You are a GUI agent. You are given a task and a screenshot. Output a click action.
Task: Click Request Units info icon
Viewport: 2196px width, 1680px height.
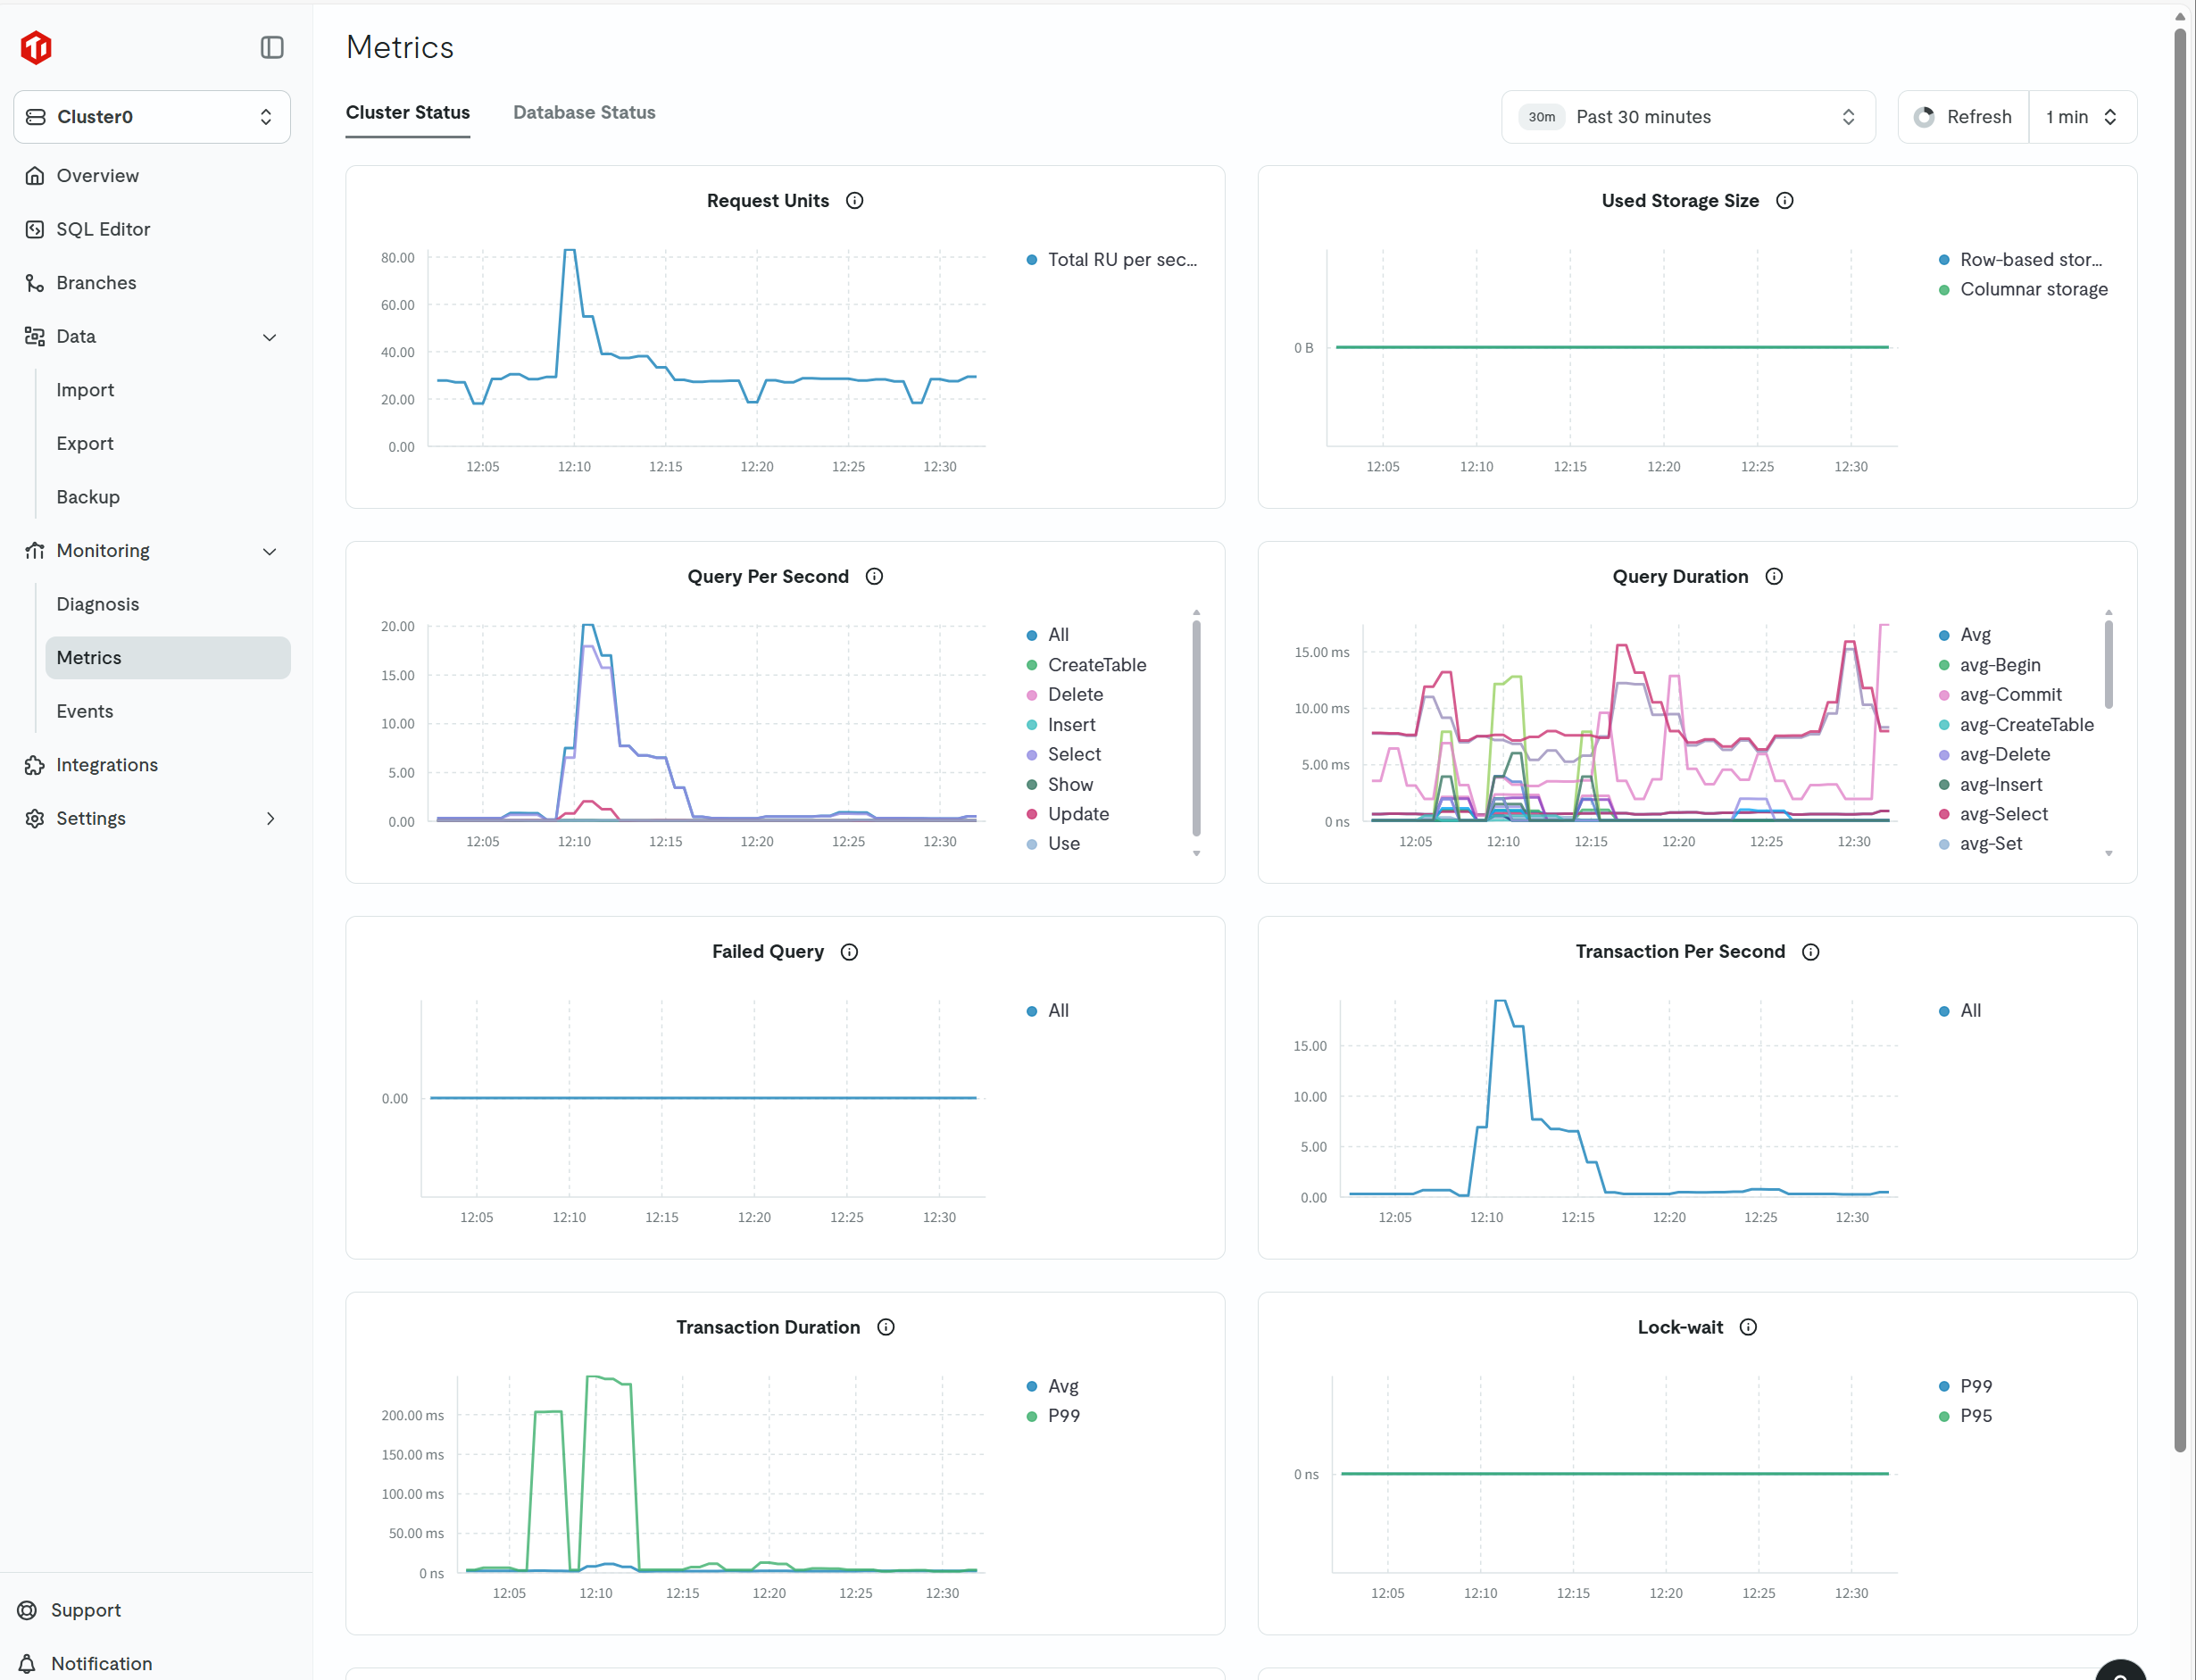[854, 201]
